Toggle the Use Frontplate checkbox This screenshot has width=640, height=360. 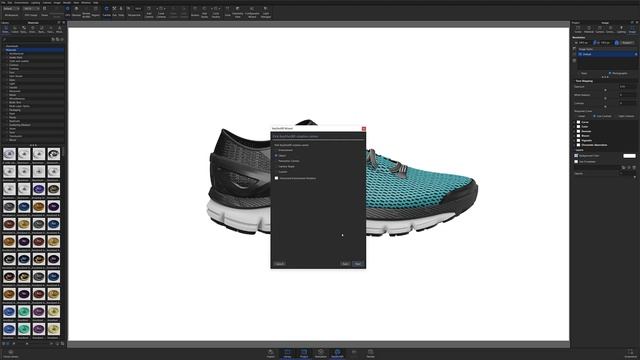(576, 162)
